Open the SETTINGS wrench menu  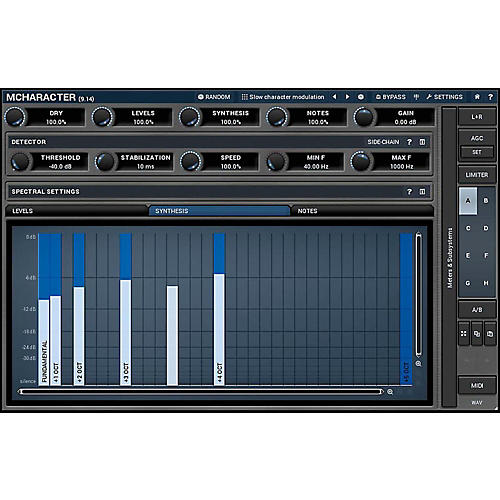coord(444,97)
